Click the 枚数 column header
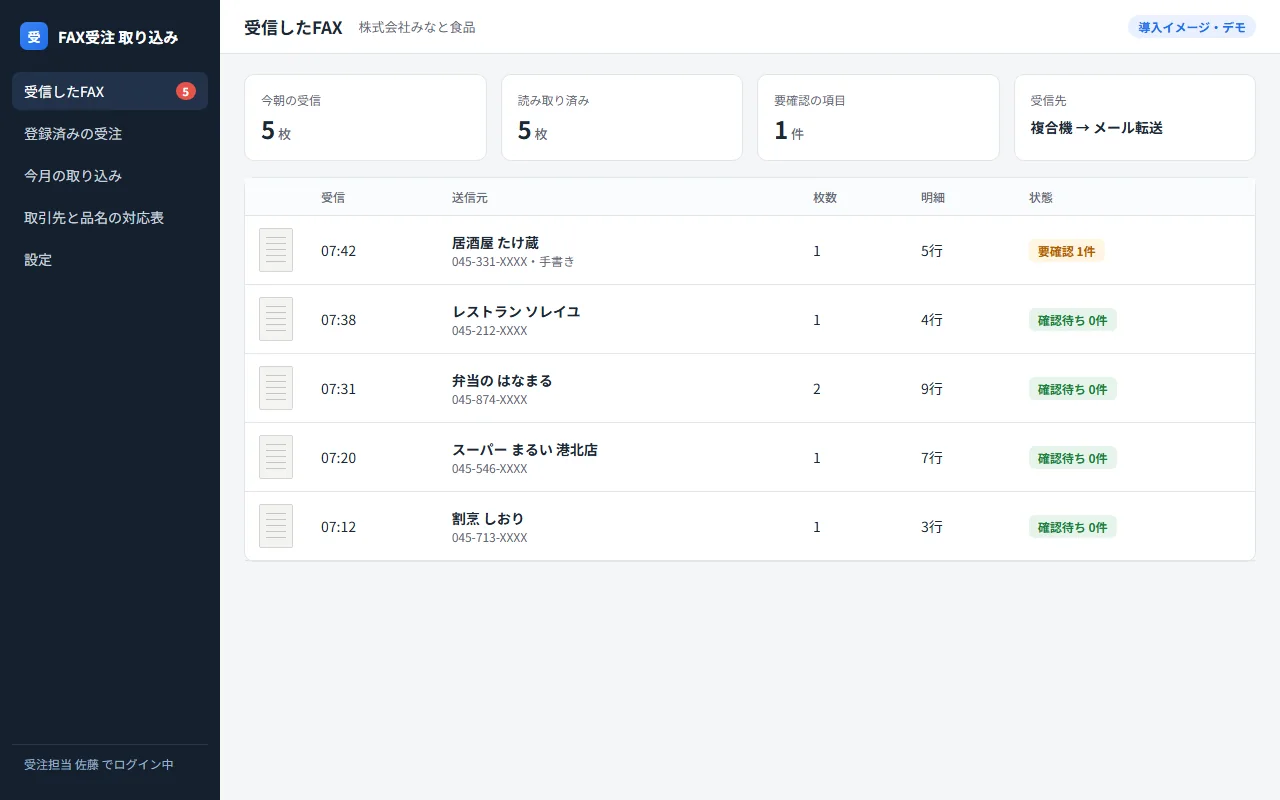 tap(825, 198)
